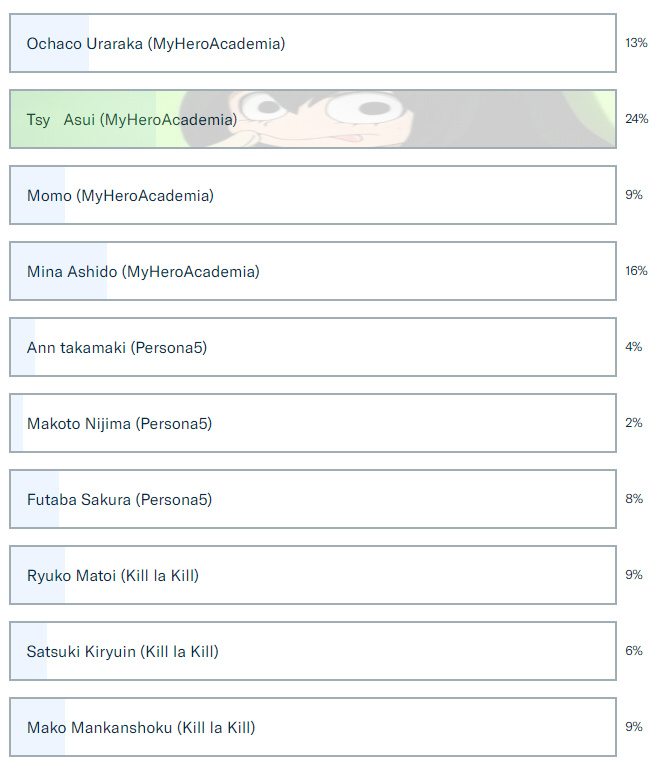Select Satsuki Kiryuin (Kill la Kill) option
Image resolution: width=659 pixels, height=772 pixels.
click(x=313, y=651)
